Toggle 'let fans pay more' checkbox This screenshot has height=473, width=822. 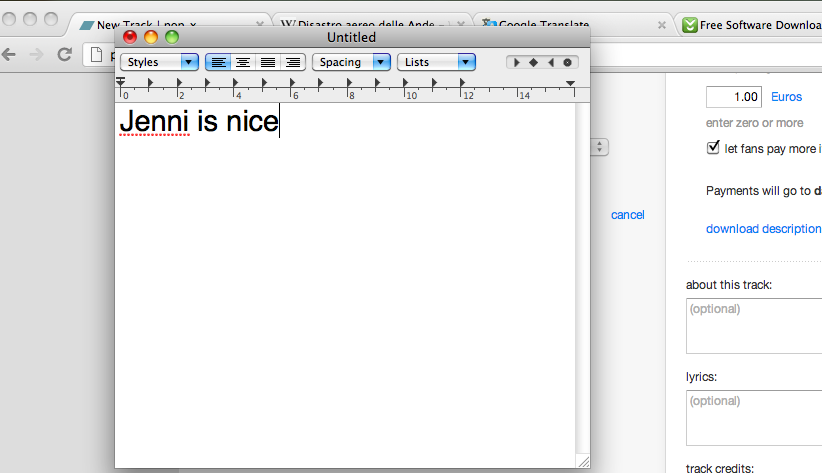pos(713,148)
